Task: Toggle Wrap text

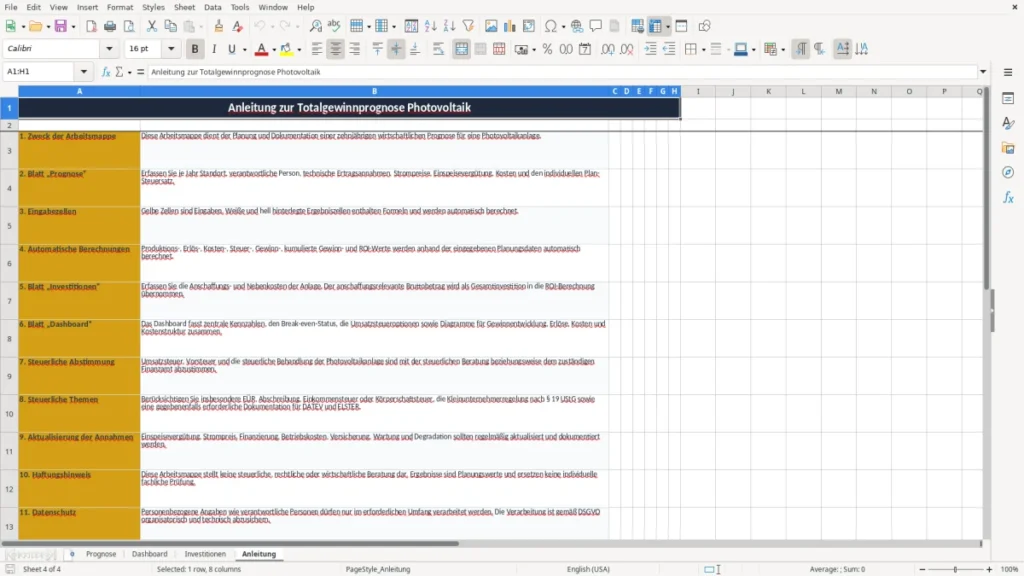Action: point(438,49)
